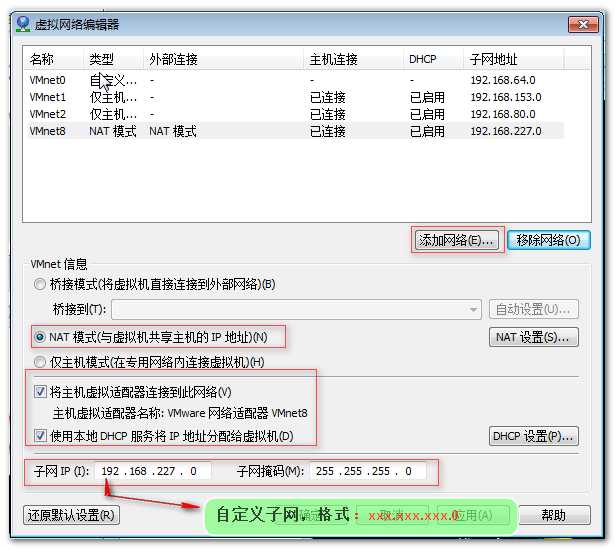The height and width of the screenshot is (549, 615).
Task: Select the VMnet1 network row
Action: tap(295, 97)
